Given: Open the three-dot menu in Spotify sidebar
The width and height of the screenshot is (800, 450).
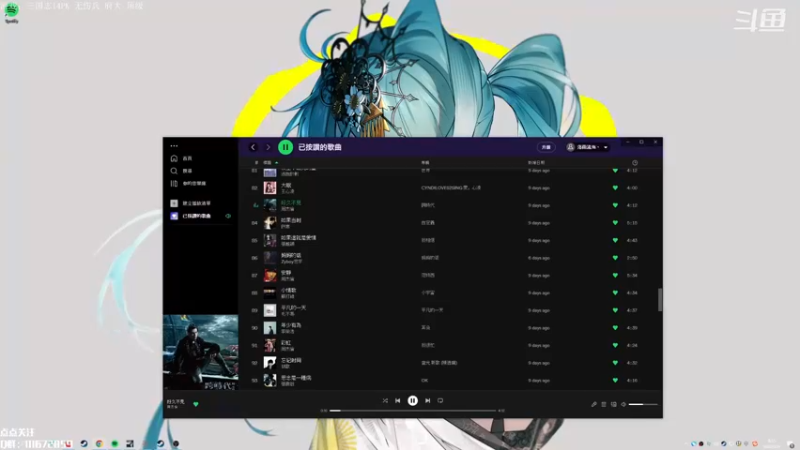Looking at the screenshot, I should pyautogui.click(x=174, y=146).
